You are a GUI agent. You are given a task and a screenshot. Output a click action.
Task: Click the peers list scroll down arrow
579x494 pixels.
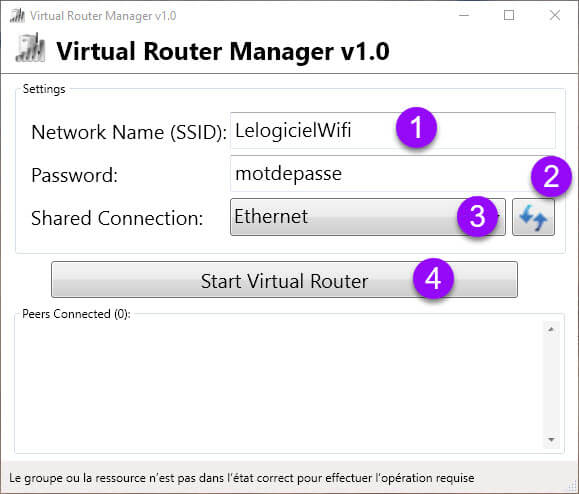[x=551, y=439]
